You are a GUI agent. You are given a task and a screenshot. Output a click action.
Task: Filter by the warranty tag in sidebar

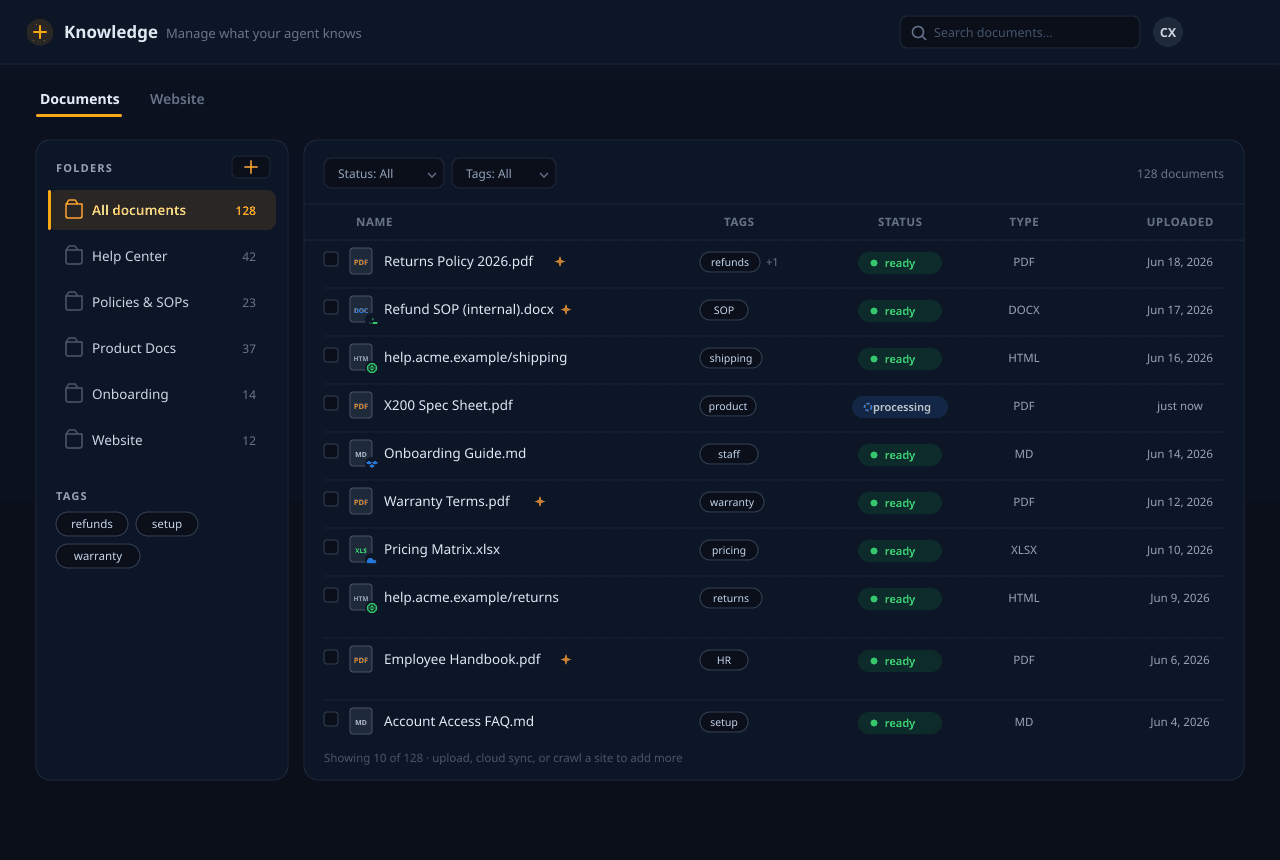coord(98,556)
